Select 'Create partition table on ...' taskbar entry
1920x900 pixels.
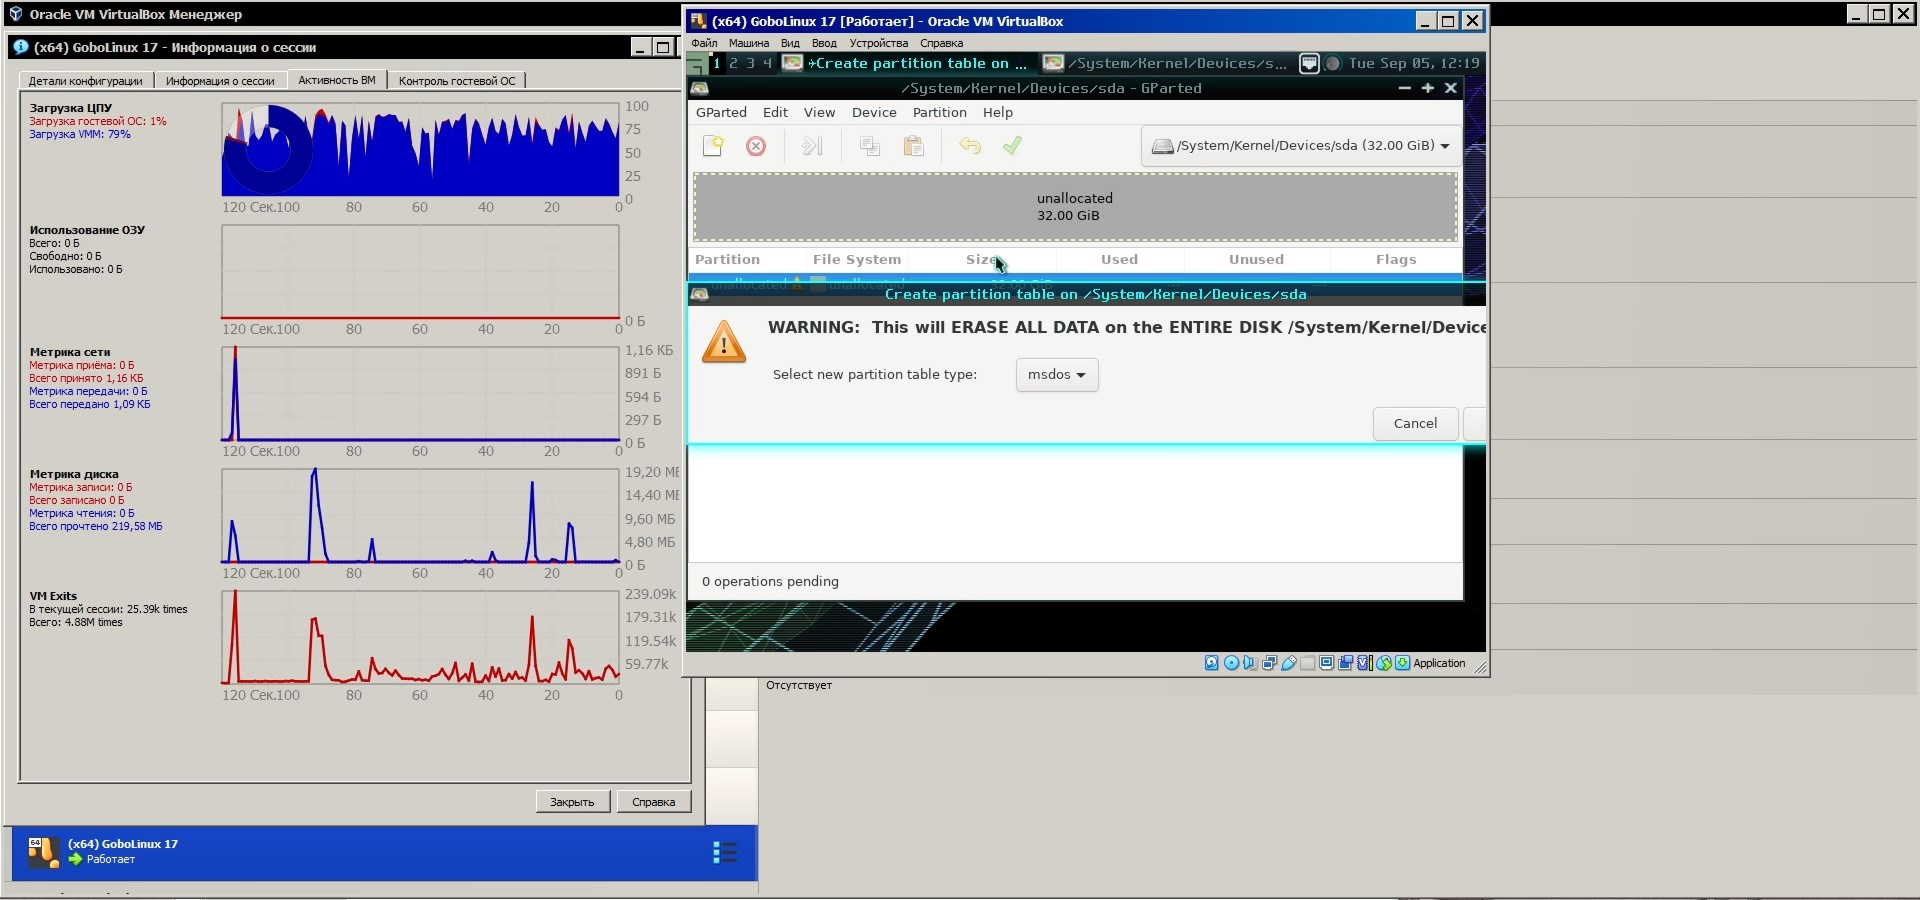(x=906, y=63)
